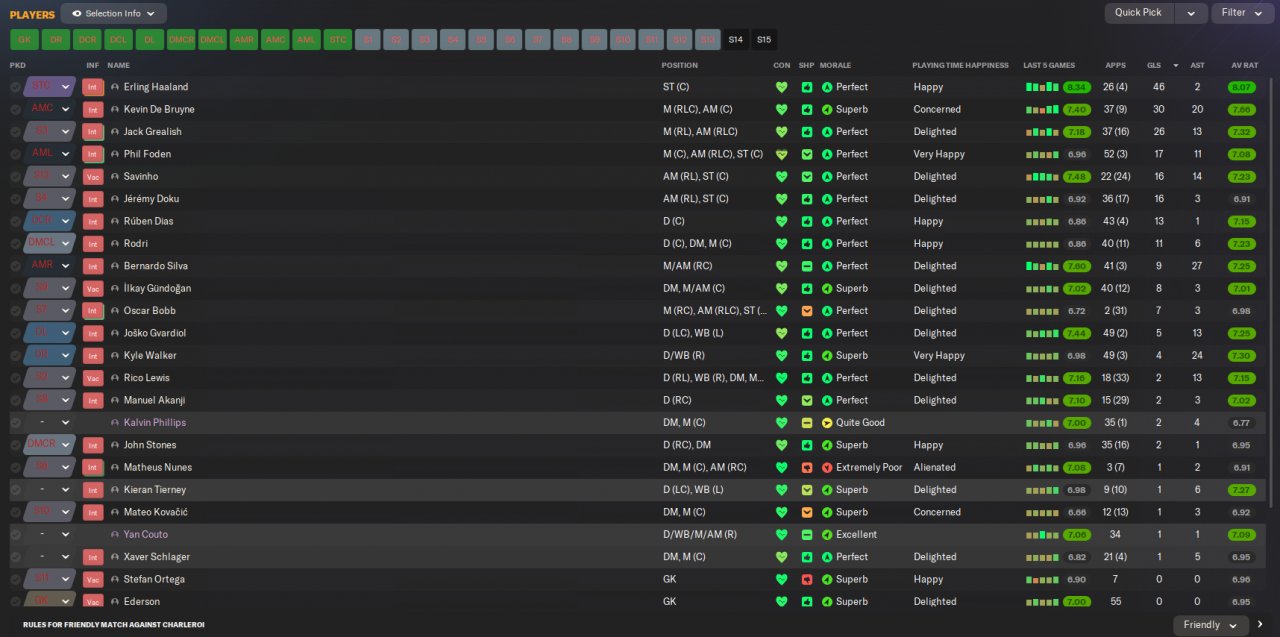Select the STC position tab
This screenshot has height=637, width=1280.
338,40
